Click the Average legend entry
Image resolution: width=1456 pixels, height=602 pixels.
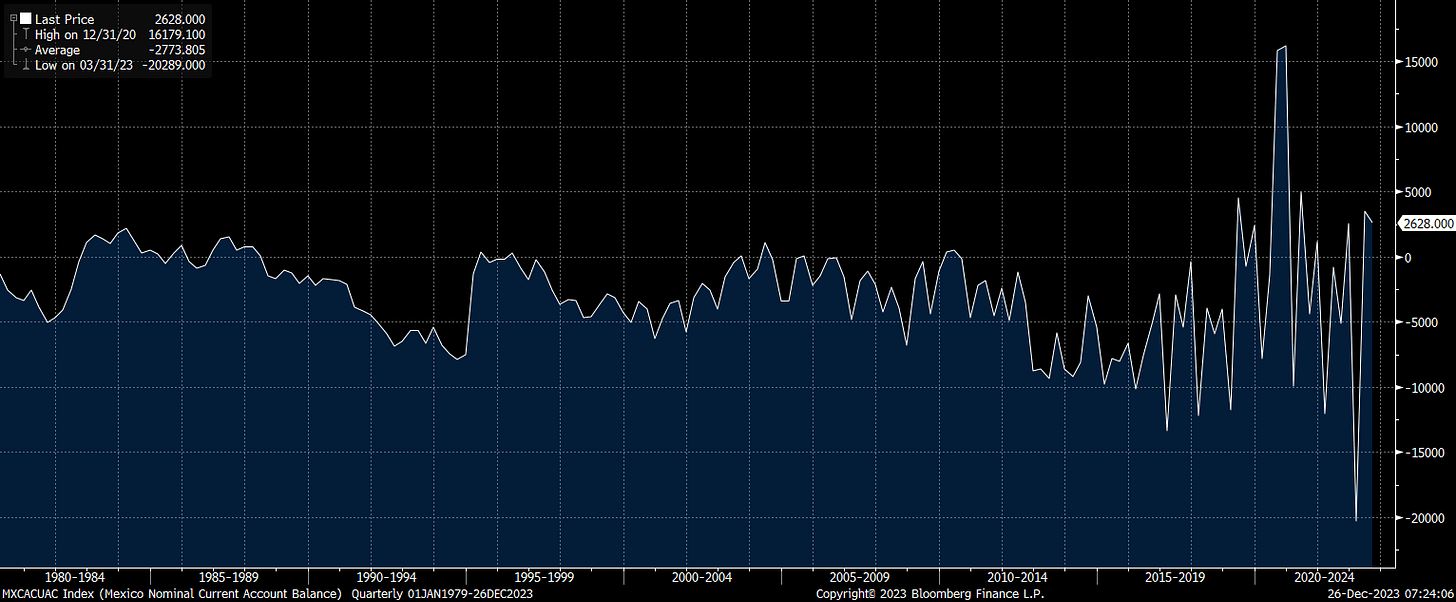tap(58, 50)
